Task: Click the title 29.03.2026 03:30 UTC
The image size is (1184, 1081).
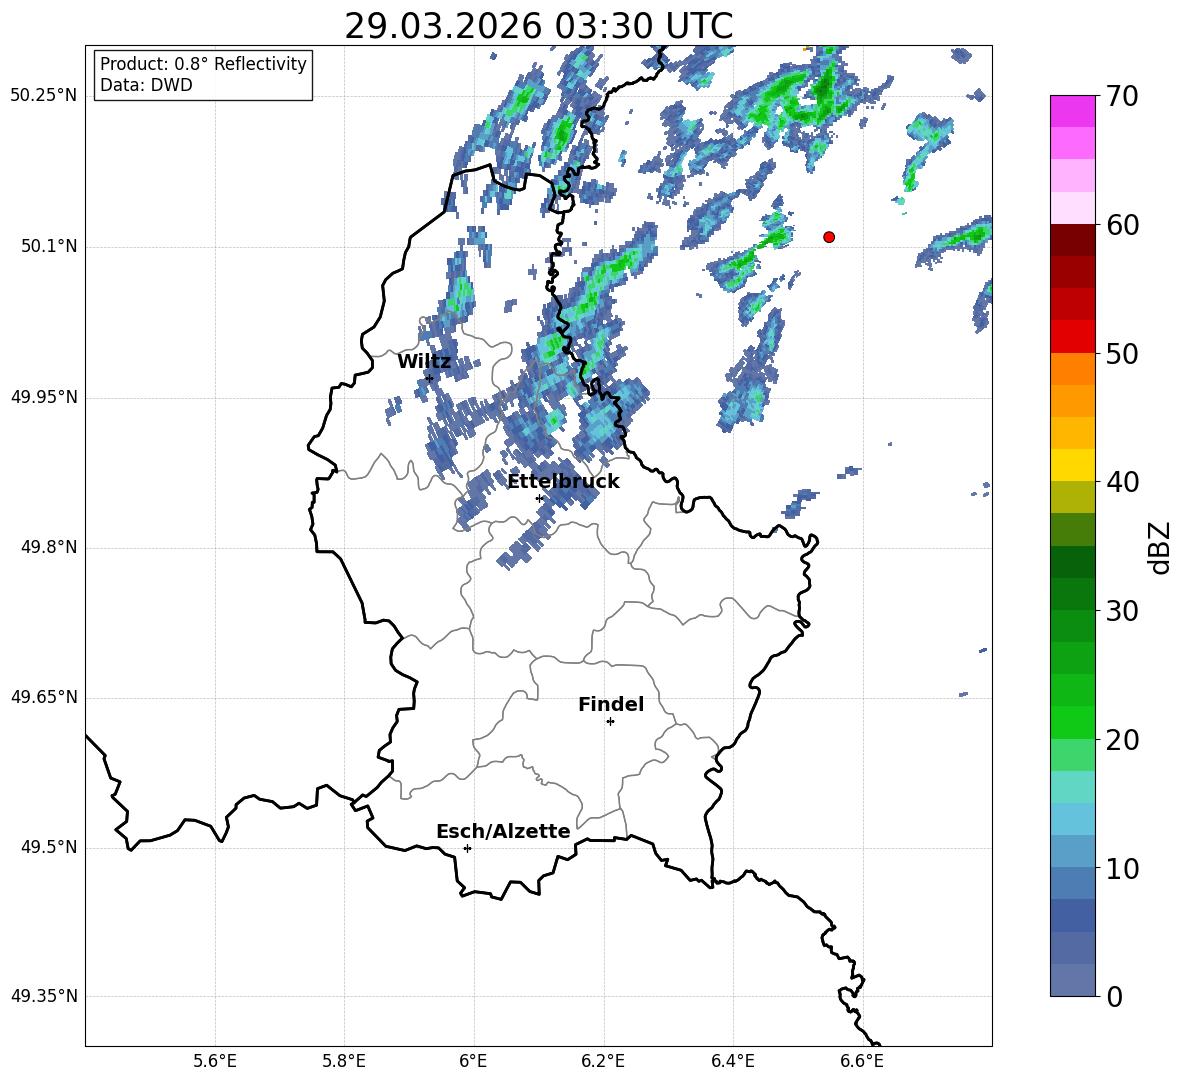Action: (538, 26)
